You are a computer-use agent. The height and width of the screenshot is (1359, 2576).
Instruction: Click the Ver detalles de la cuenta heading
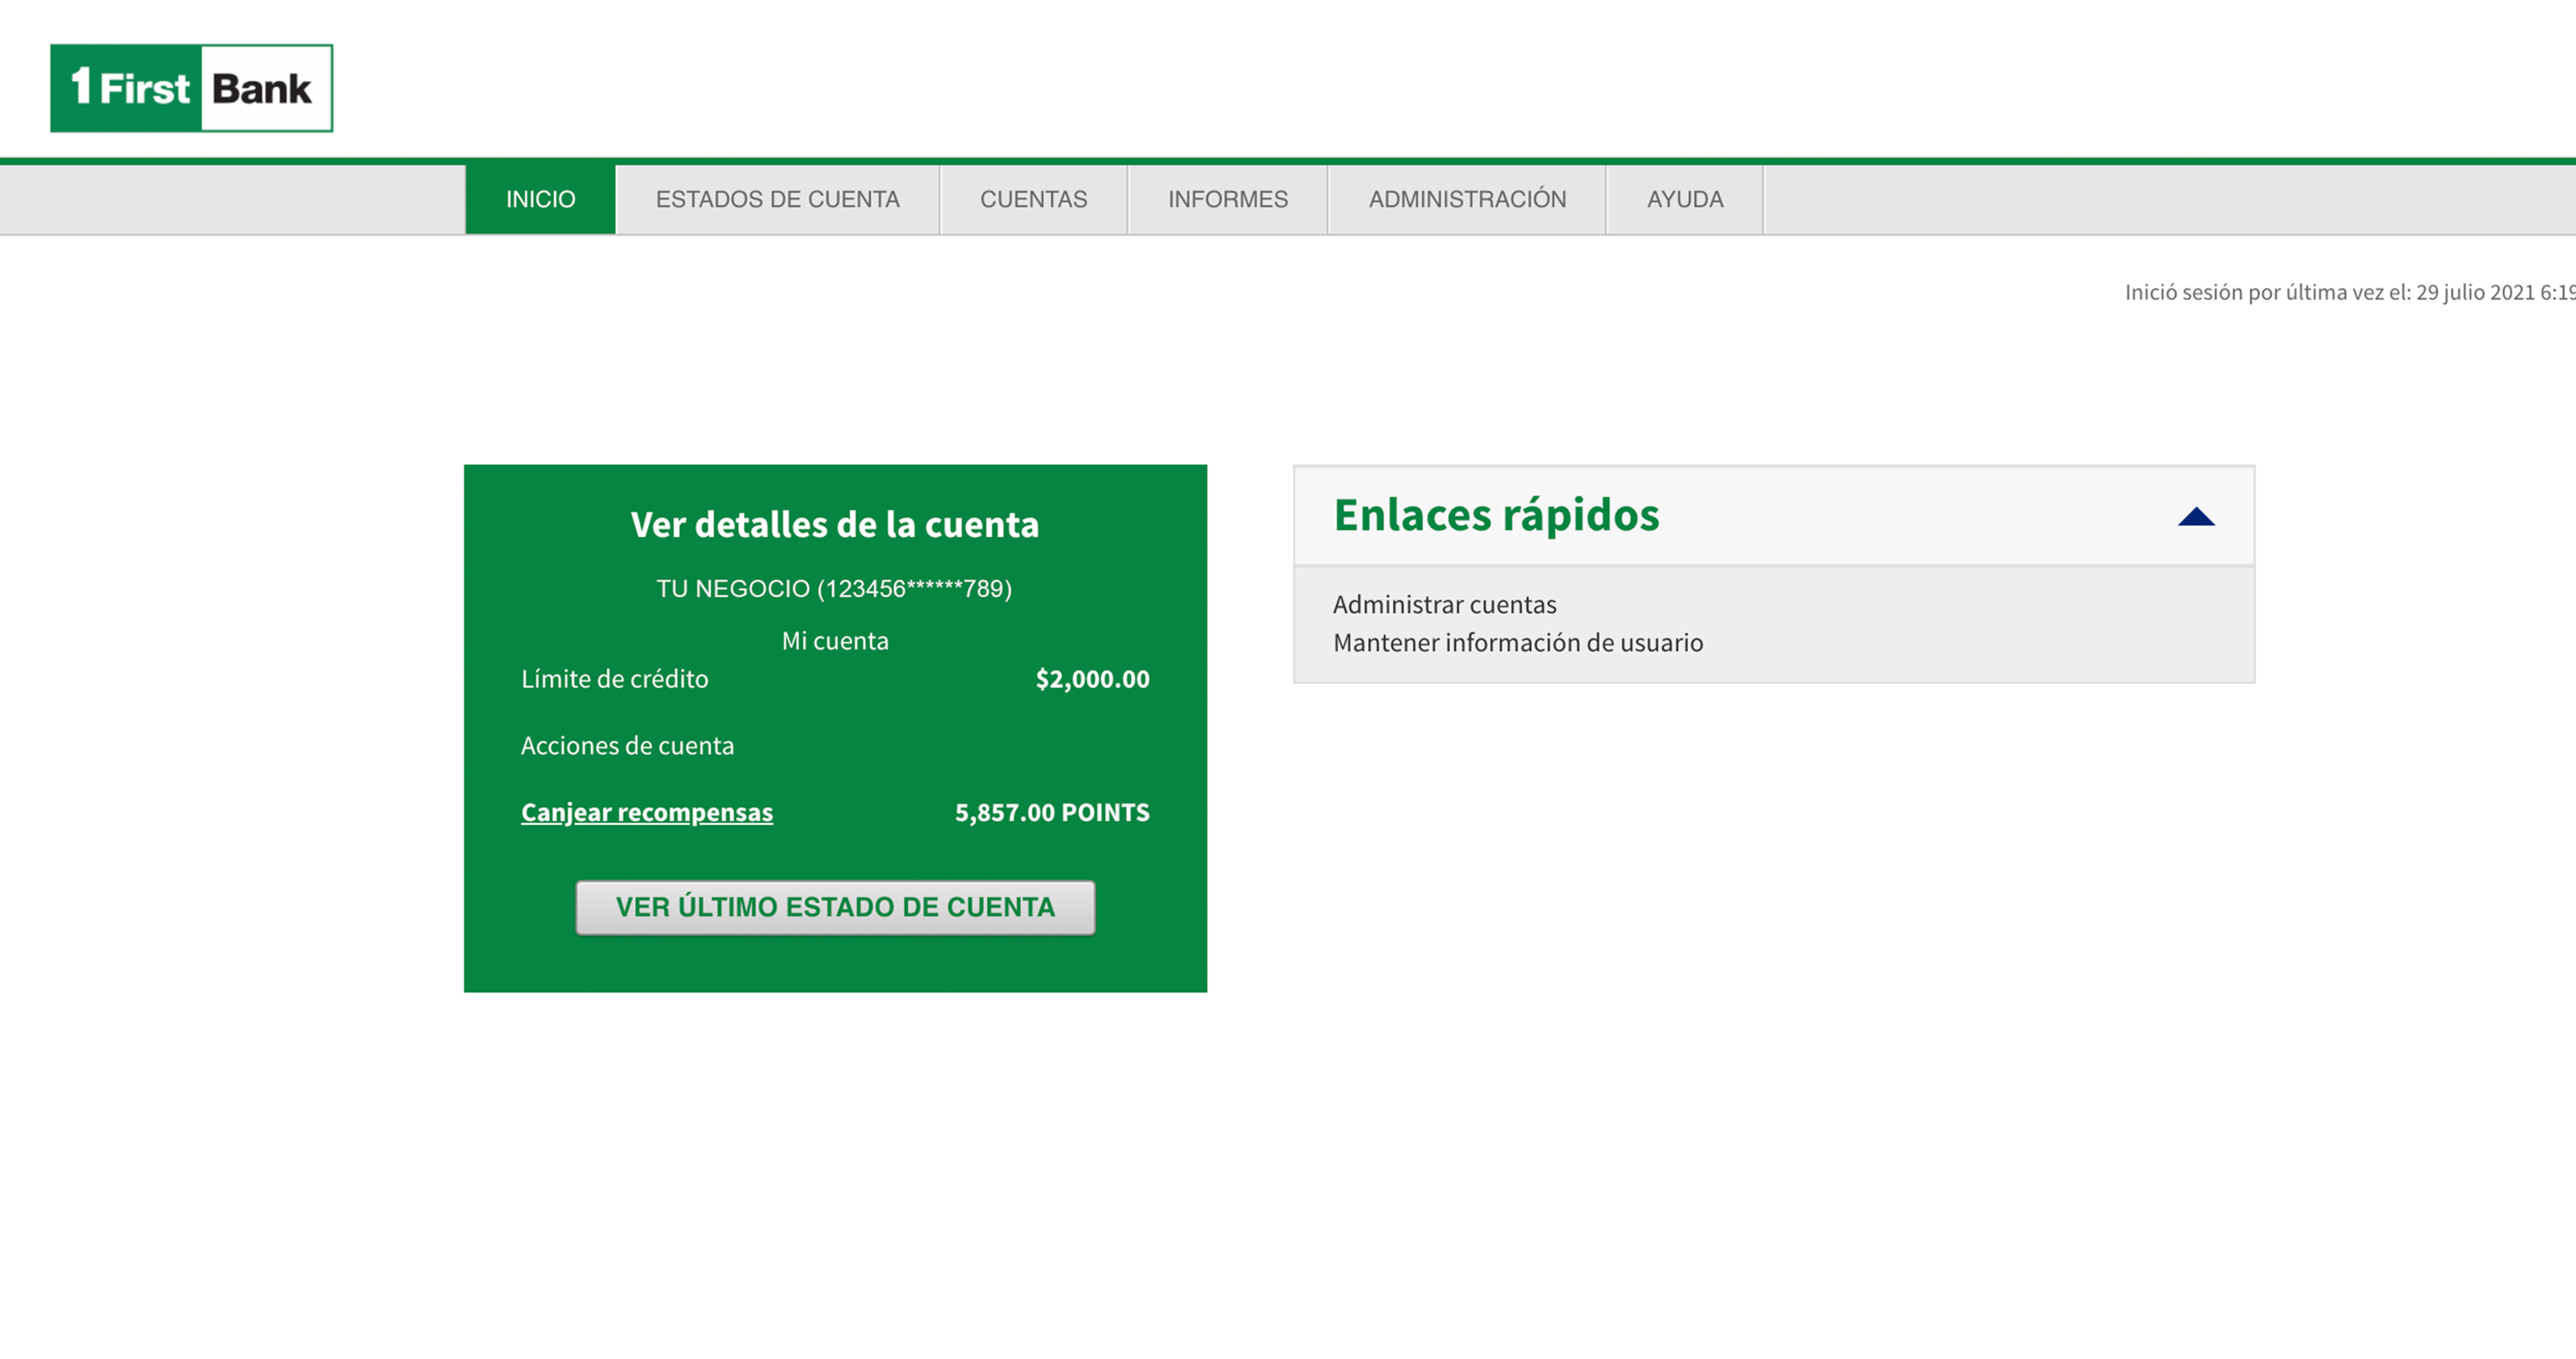[835, 524]
